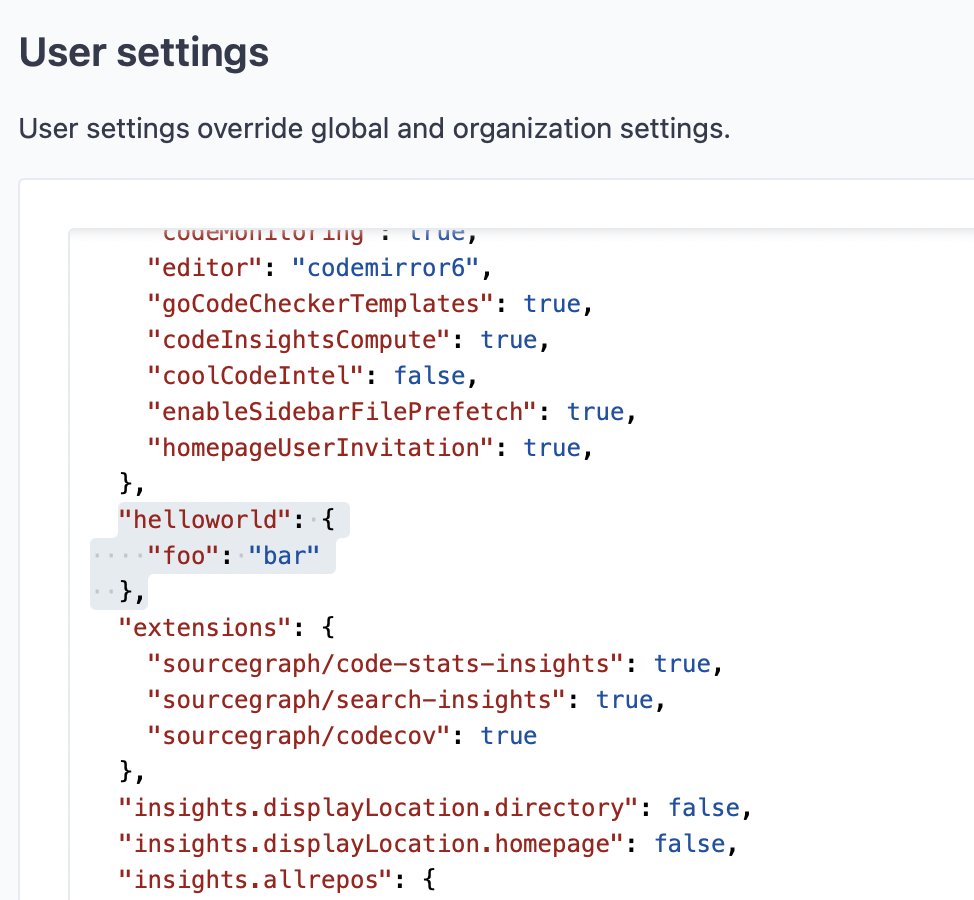The width and height of the screenshot is (974, 900).
Task: Click the closing brace after "foo": "bar"
Action: click(125, 592)
